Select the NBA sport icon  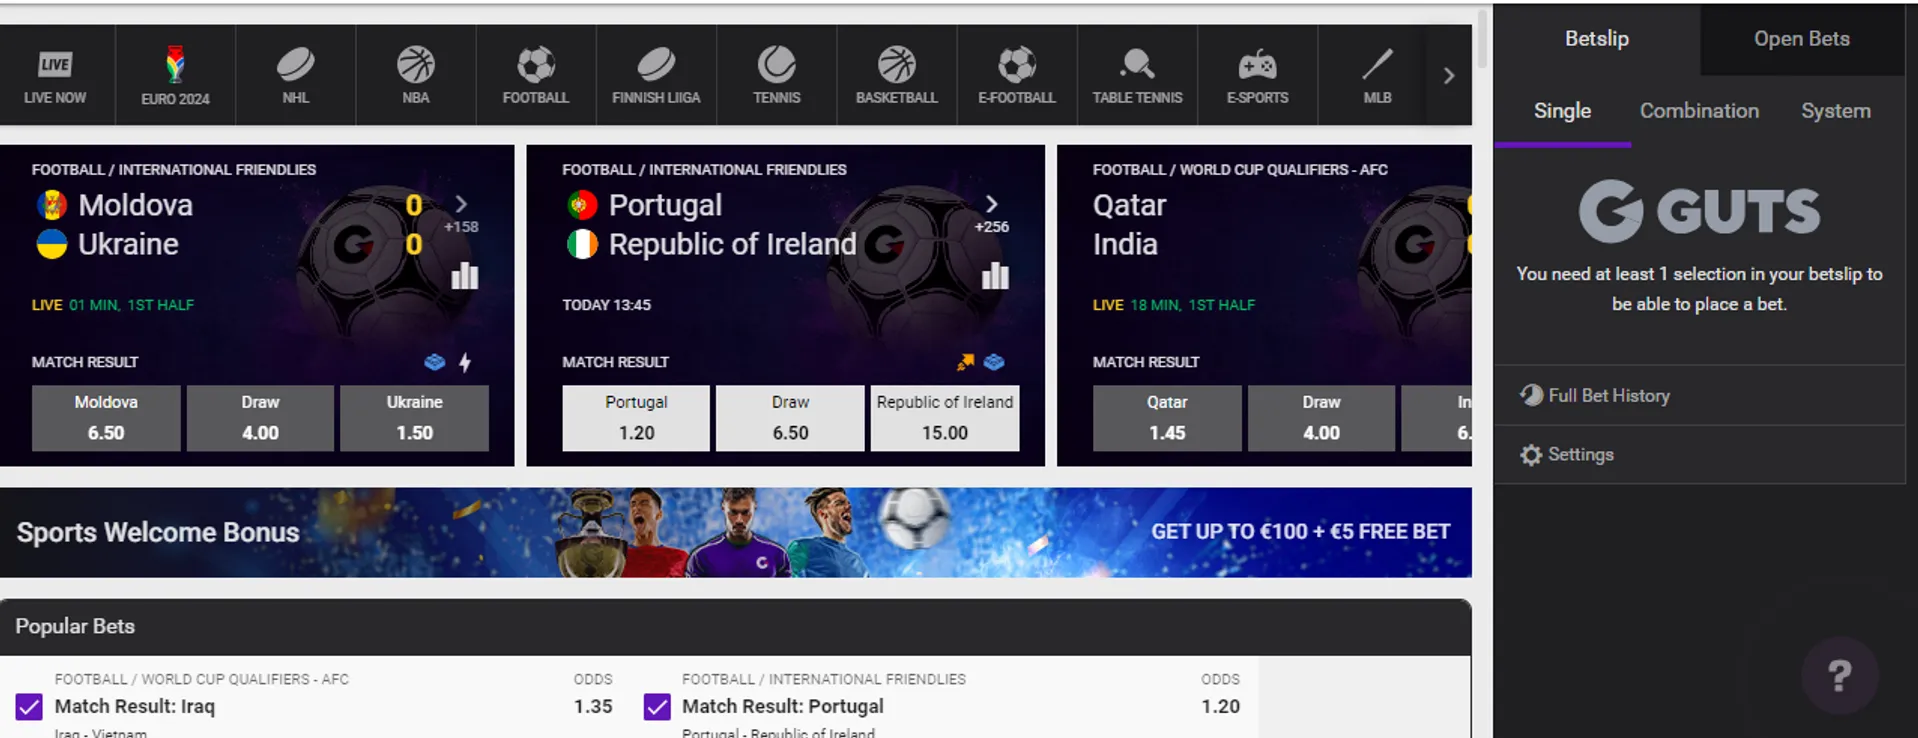tap(416, 75)
